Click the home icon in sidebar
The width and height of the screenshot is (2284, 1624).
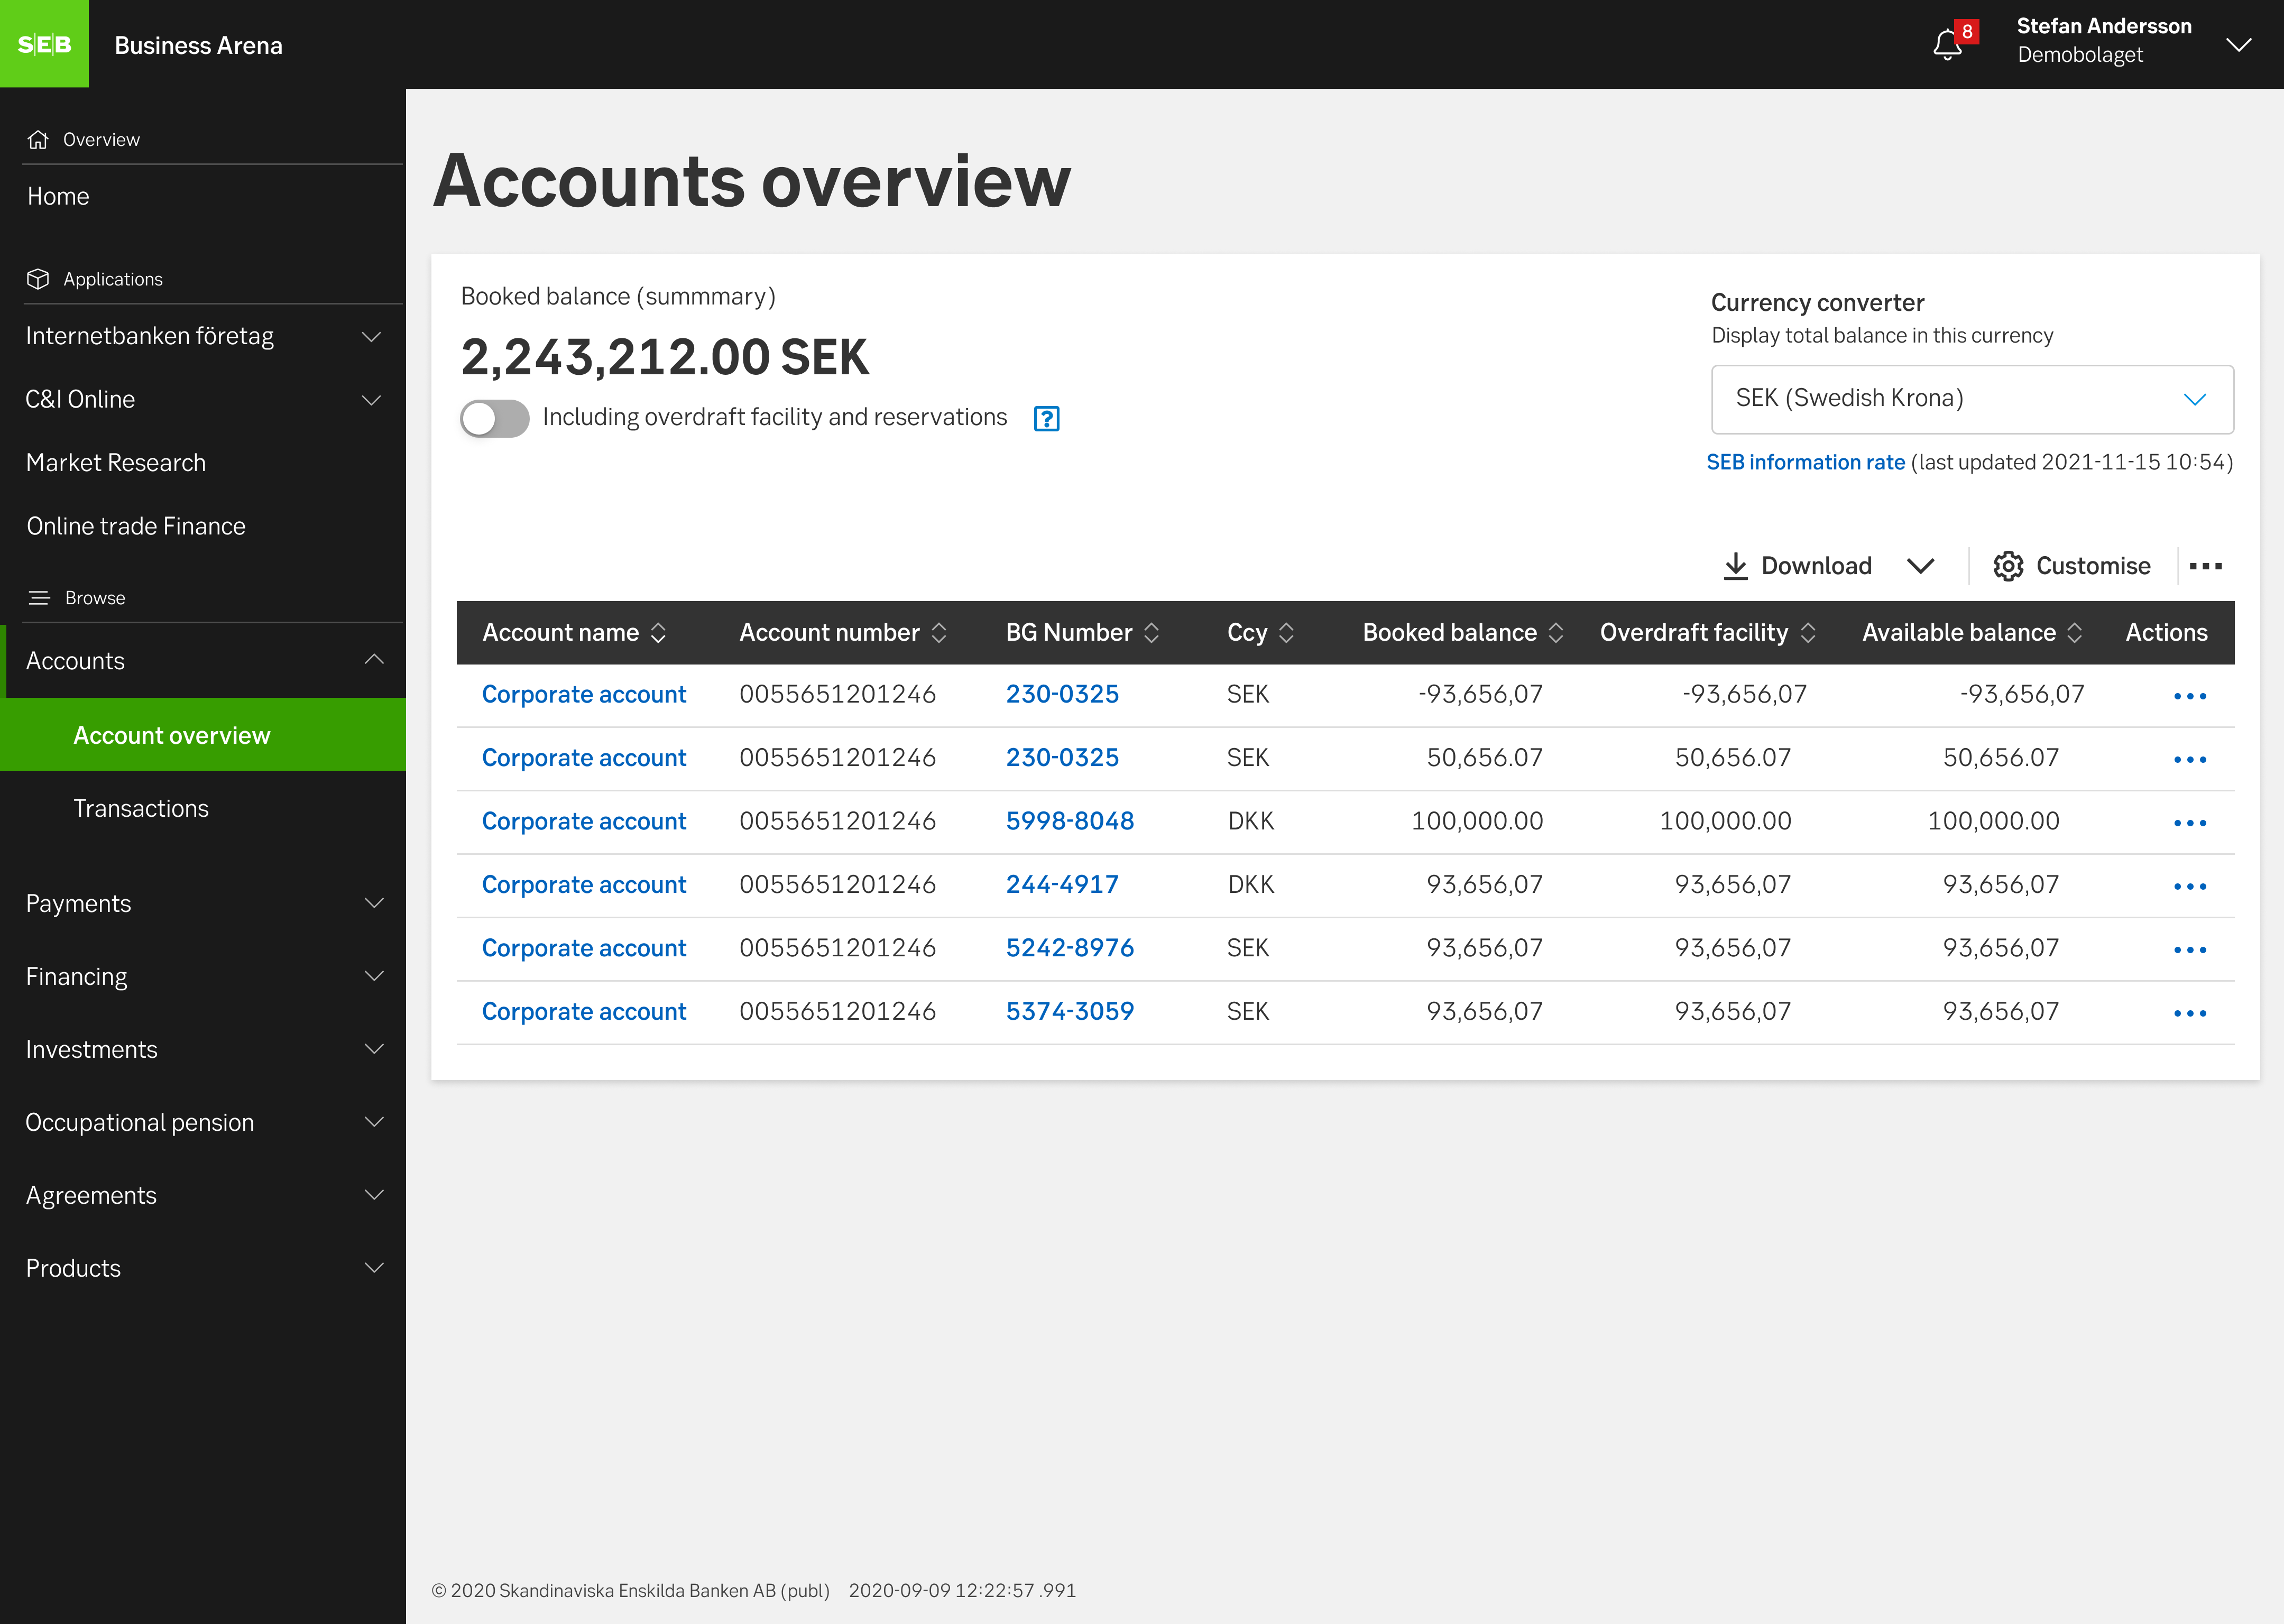tap(39, 139)
